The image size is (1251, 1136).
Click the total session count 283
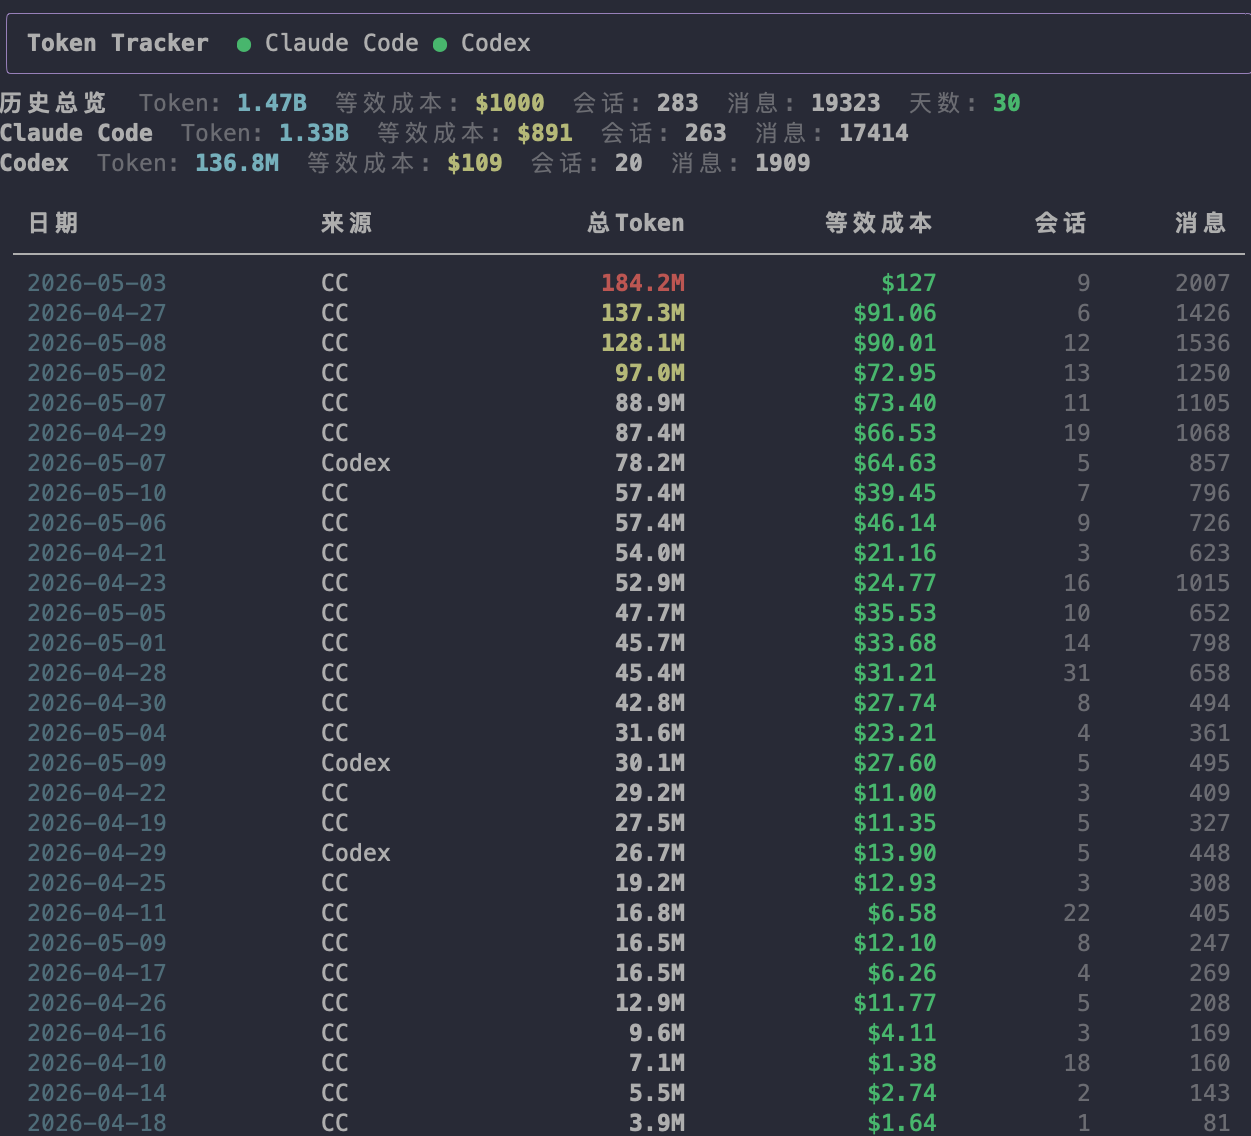coord(678,103)
